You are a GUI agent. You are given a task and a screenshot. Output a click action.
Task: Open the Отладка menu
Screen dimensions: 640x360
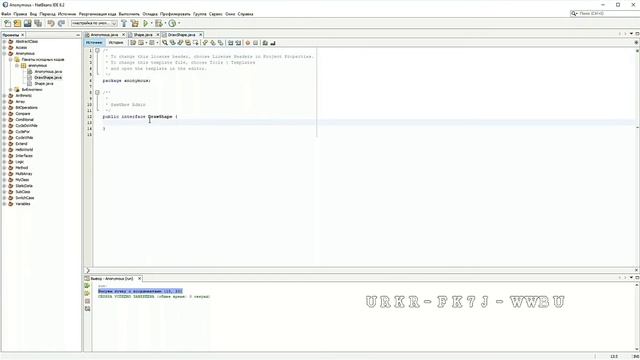[150, 14]
